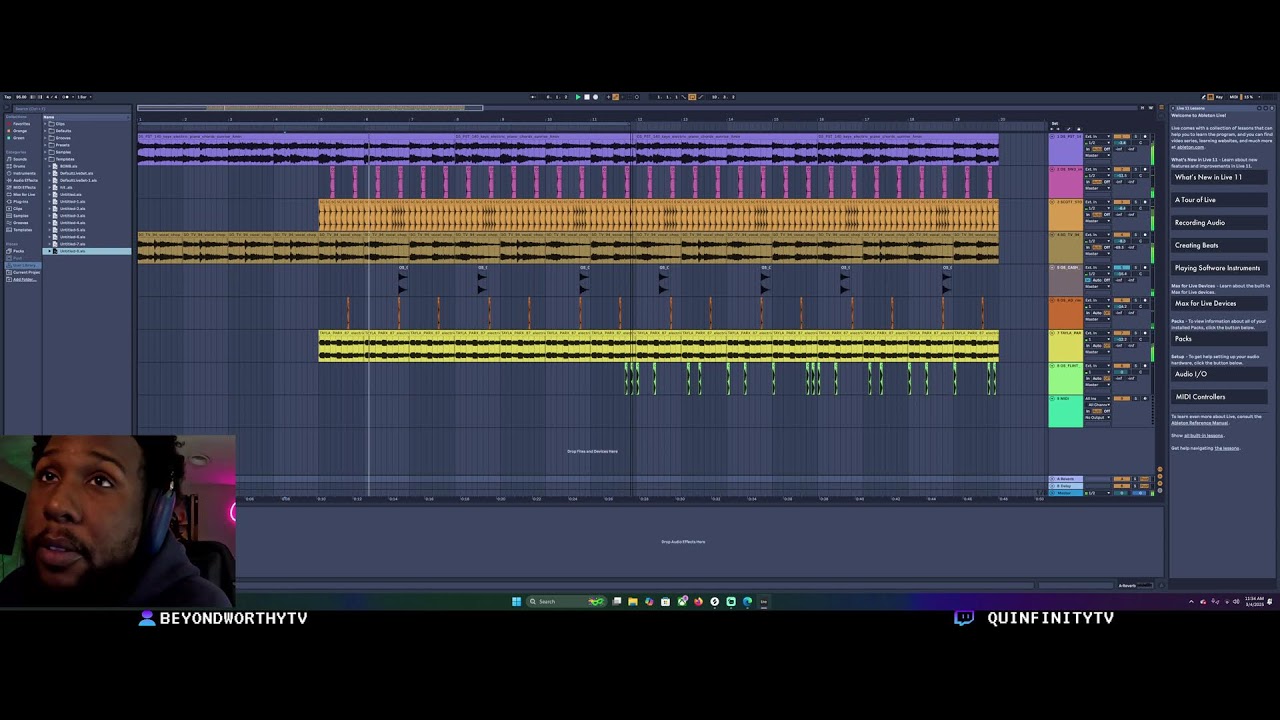Follow the Ableton Reference Manual link

pyautogui.click(x=1200, y=423)
